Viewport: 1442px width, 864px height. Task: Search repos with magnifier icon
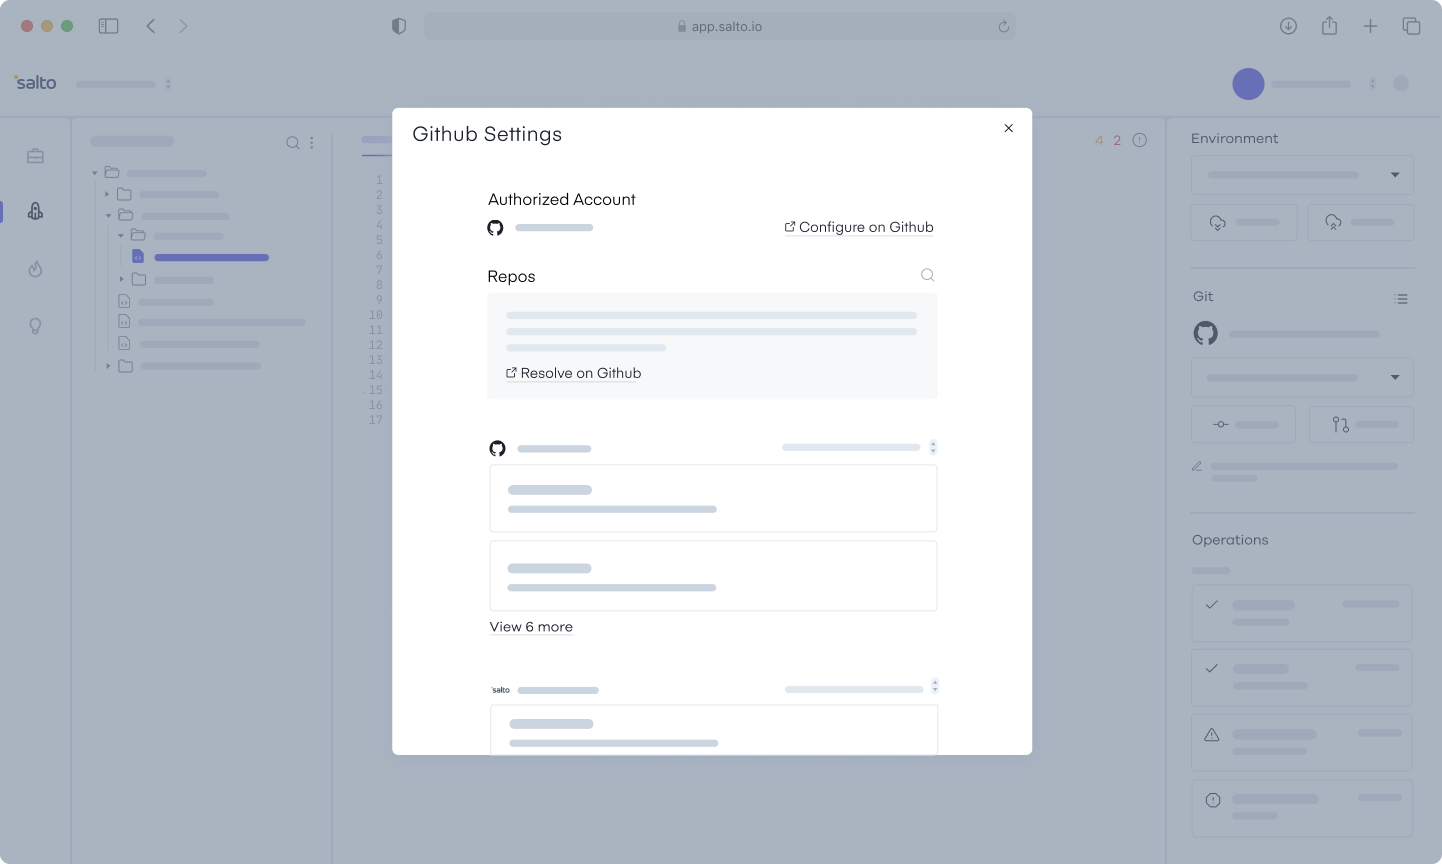[928, 275]
